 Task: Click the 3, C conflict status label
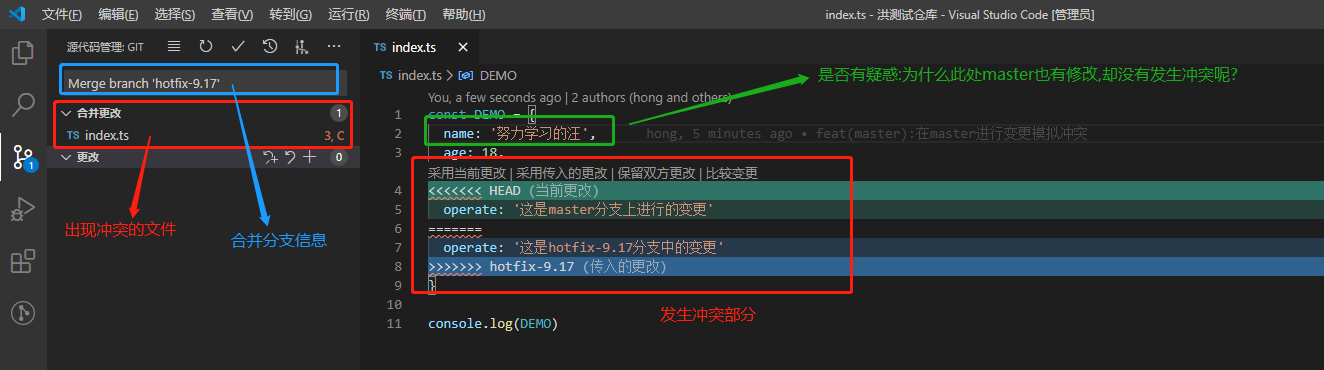pyautogui.click(x=334, y=135)
